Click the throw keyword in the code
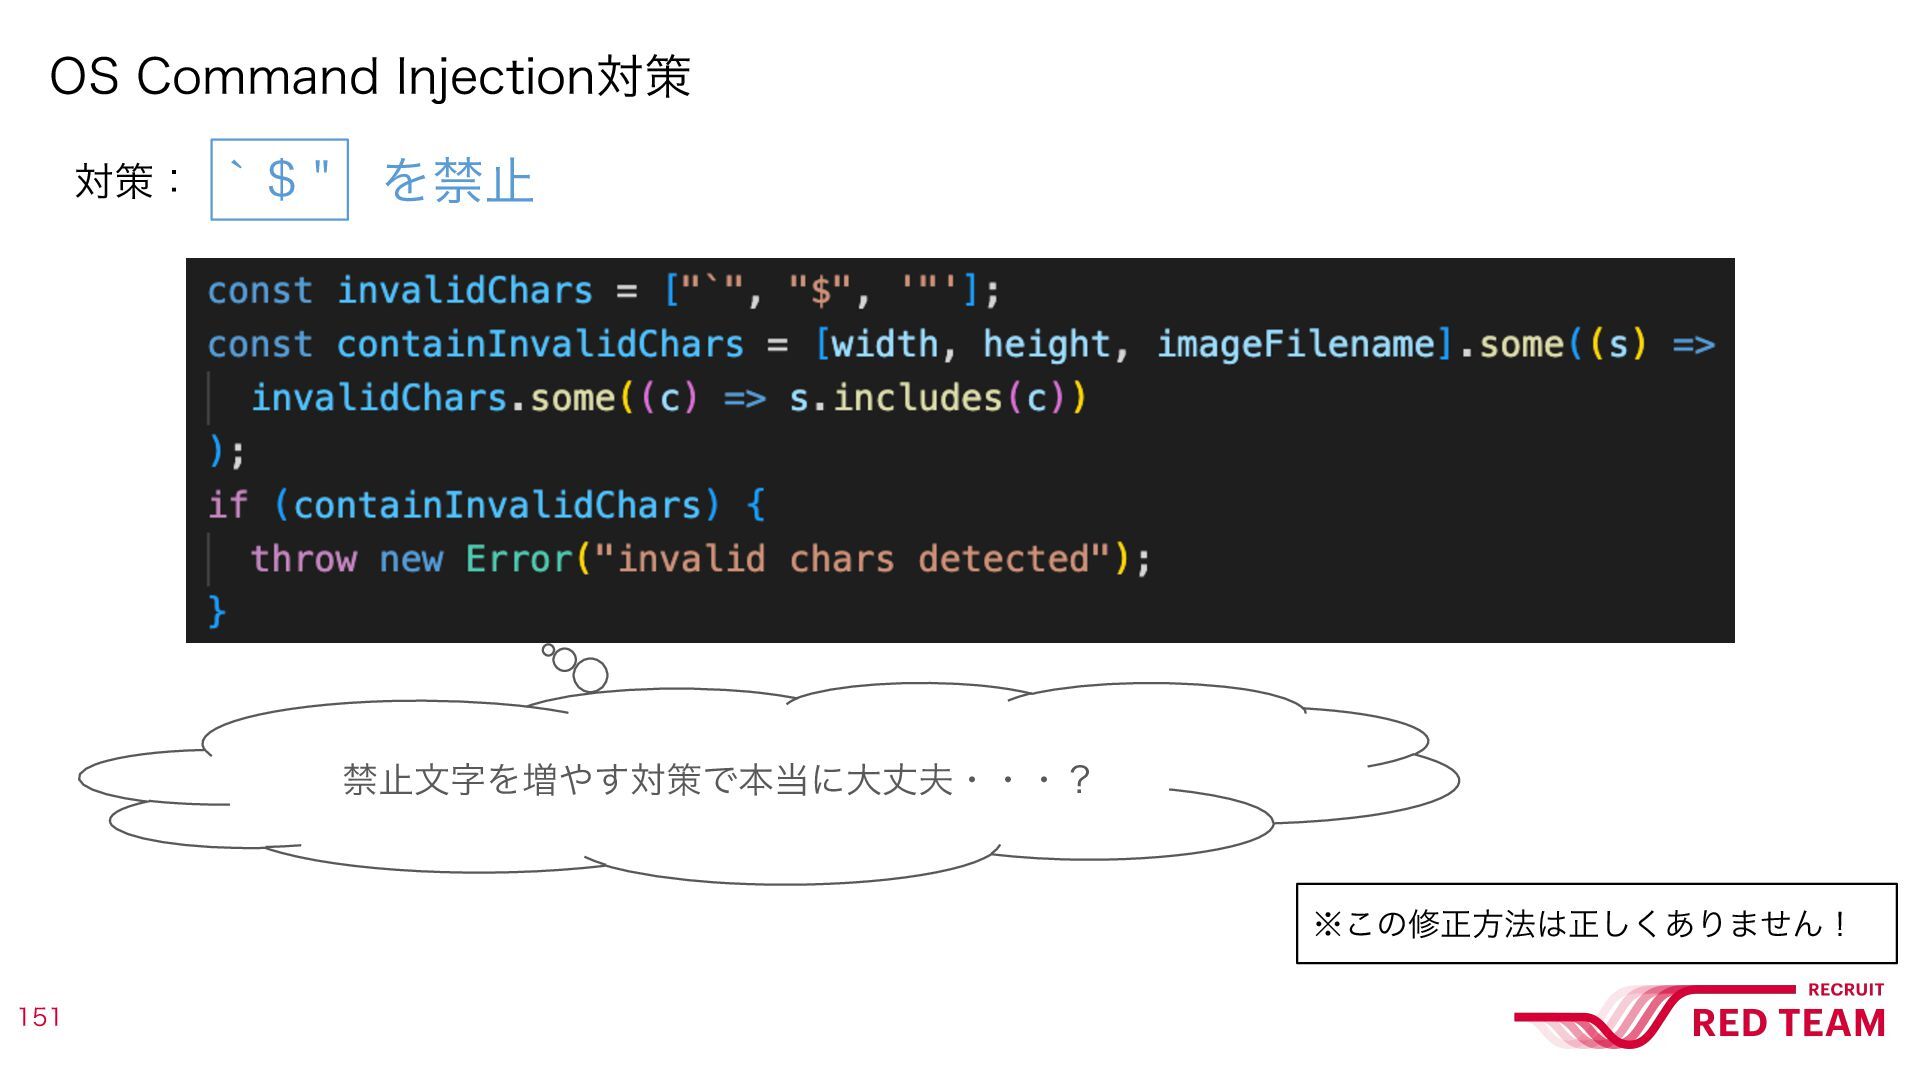 tap(303, 558)
